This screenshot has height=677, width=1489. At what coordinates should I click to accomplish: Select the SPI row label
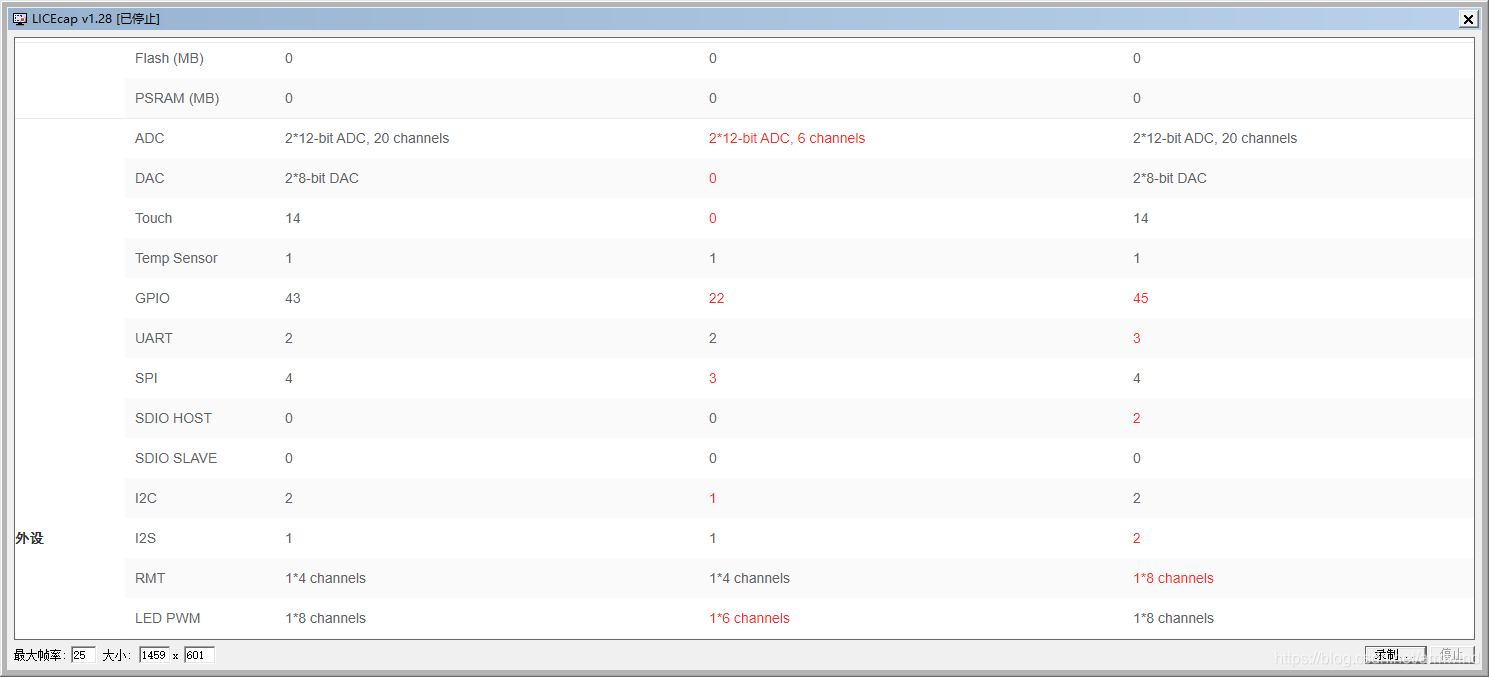pyautogui.click(x=146, y=378)
